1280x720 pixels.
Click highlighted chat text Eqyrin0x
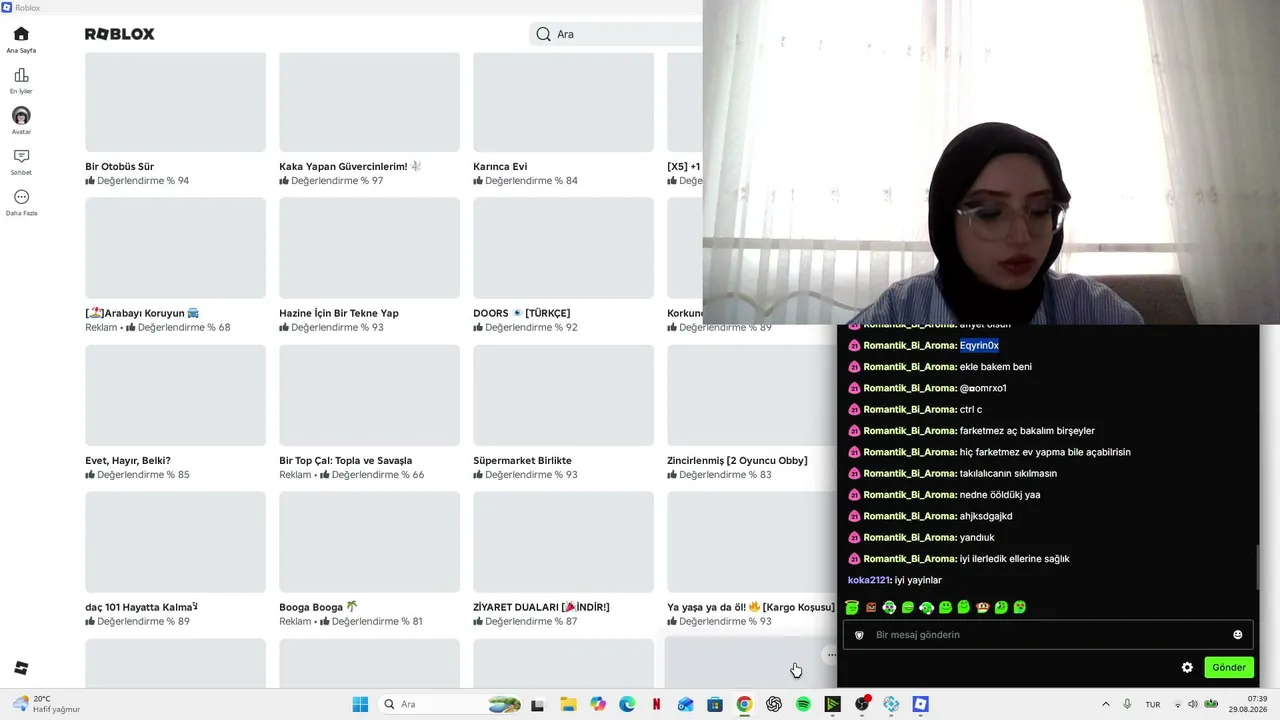click(979, 345)
